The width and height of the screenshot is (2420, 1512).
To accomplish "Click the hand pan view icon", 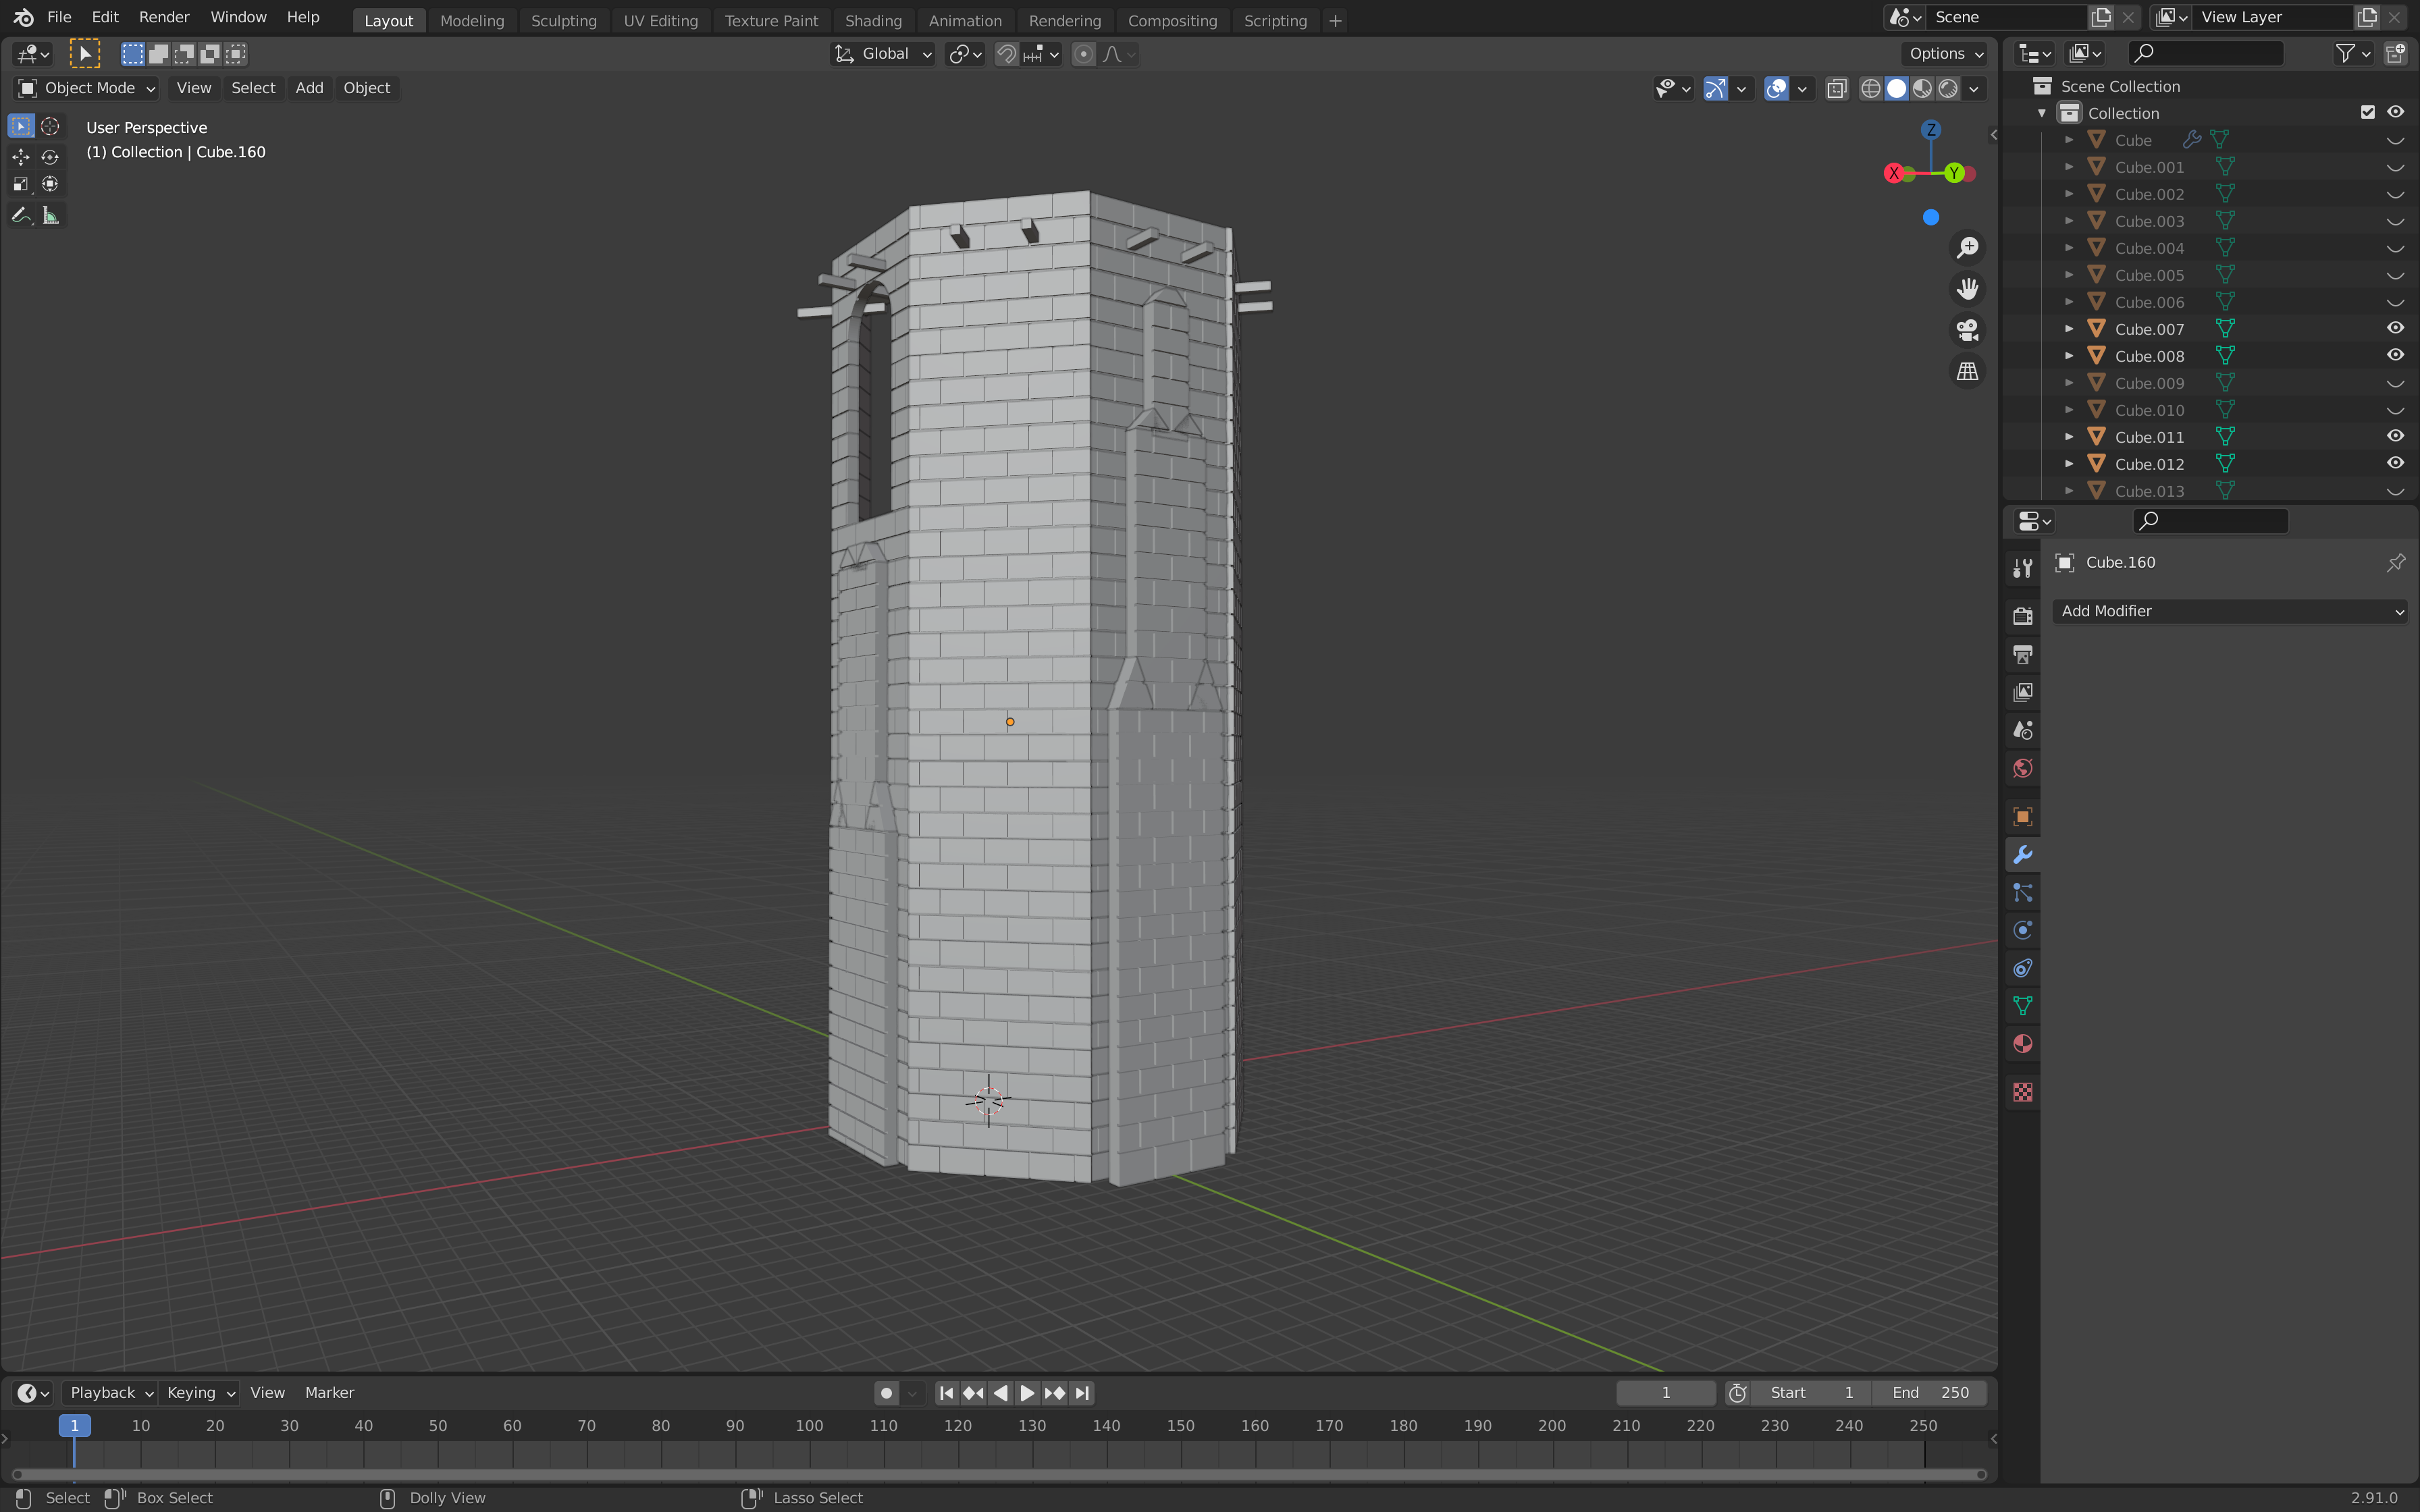I will click(x=1967, y=289).
